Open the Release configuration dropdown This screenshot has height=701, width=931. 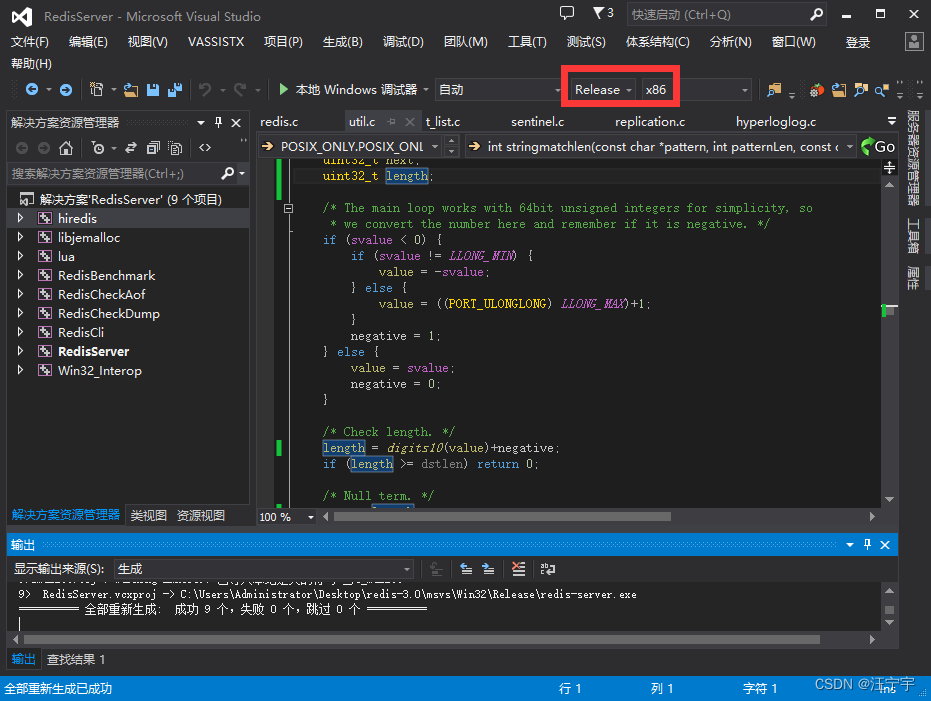click(603, 90)
